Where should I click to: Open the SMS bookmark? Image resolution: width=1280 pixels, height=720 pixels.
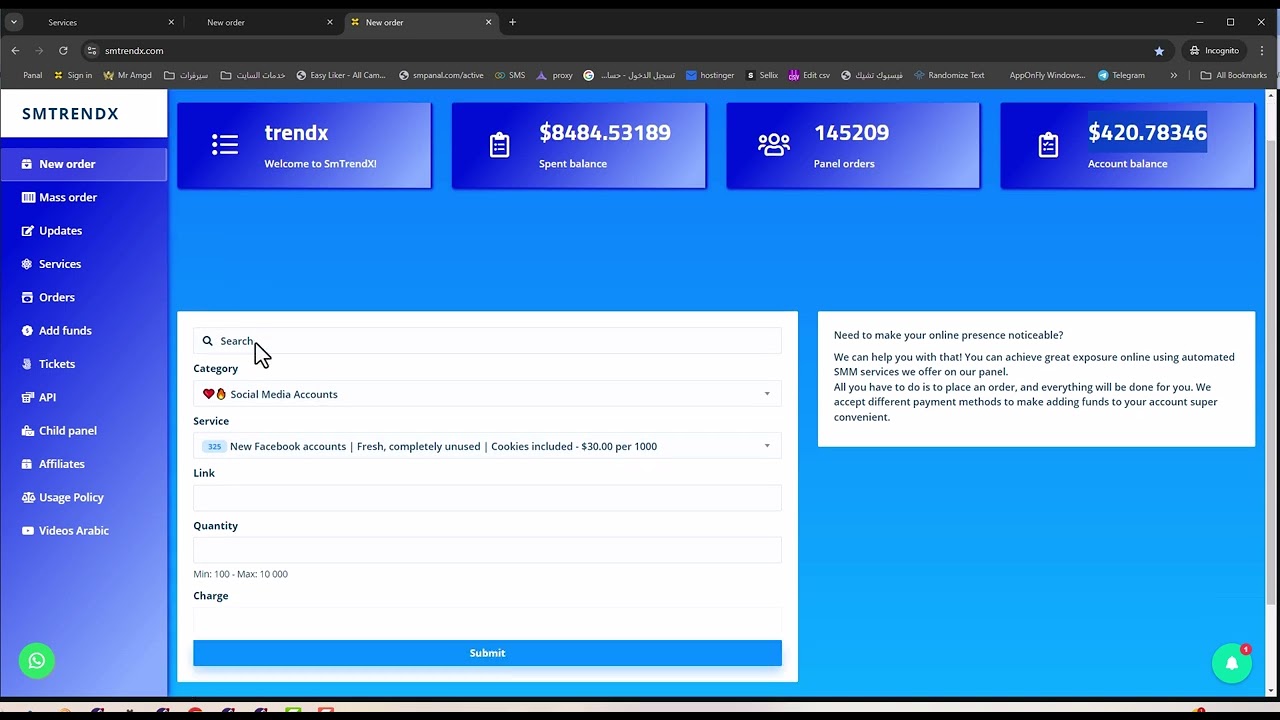(x=509, y=75)
